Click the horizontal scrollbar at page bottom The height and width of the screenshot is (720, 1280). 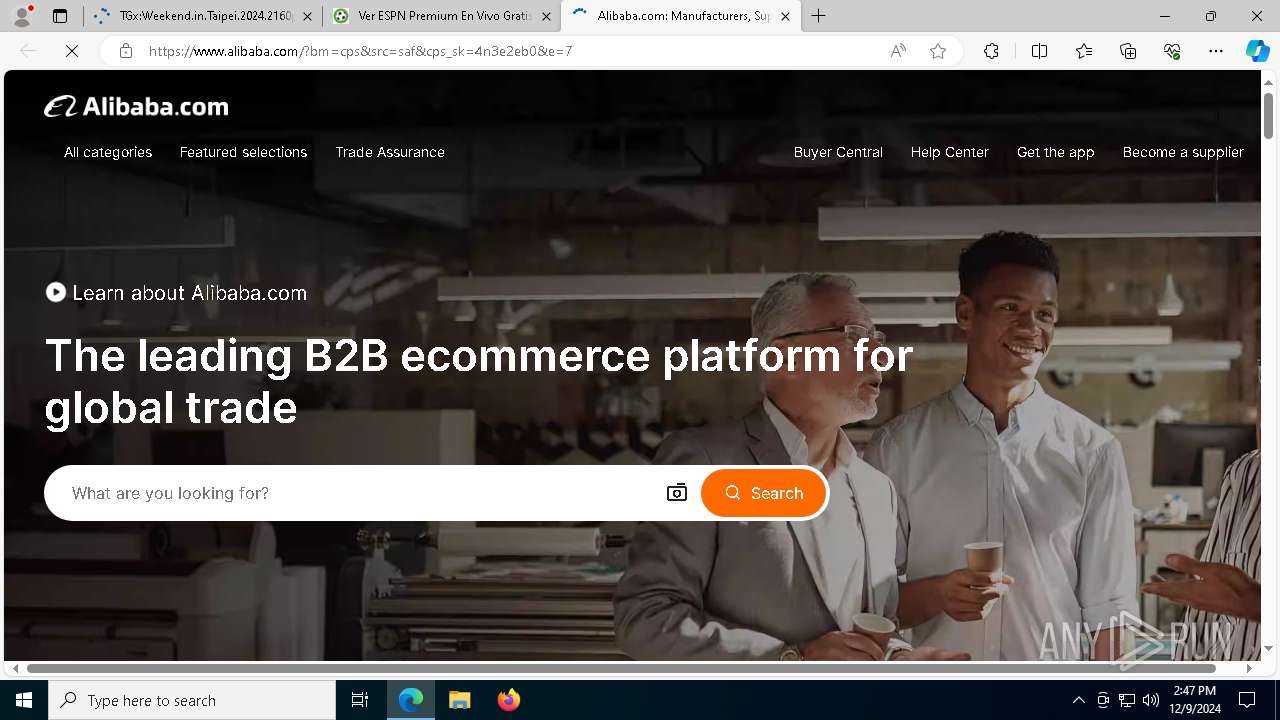coord(621,668)
